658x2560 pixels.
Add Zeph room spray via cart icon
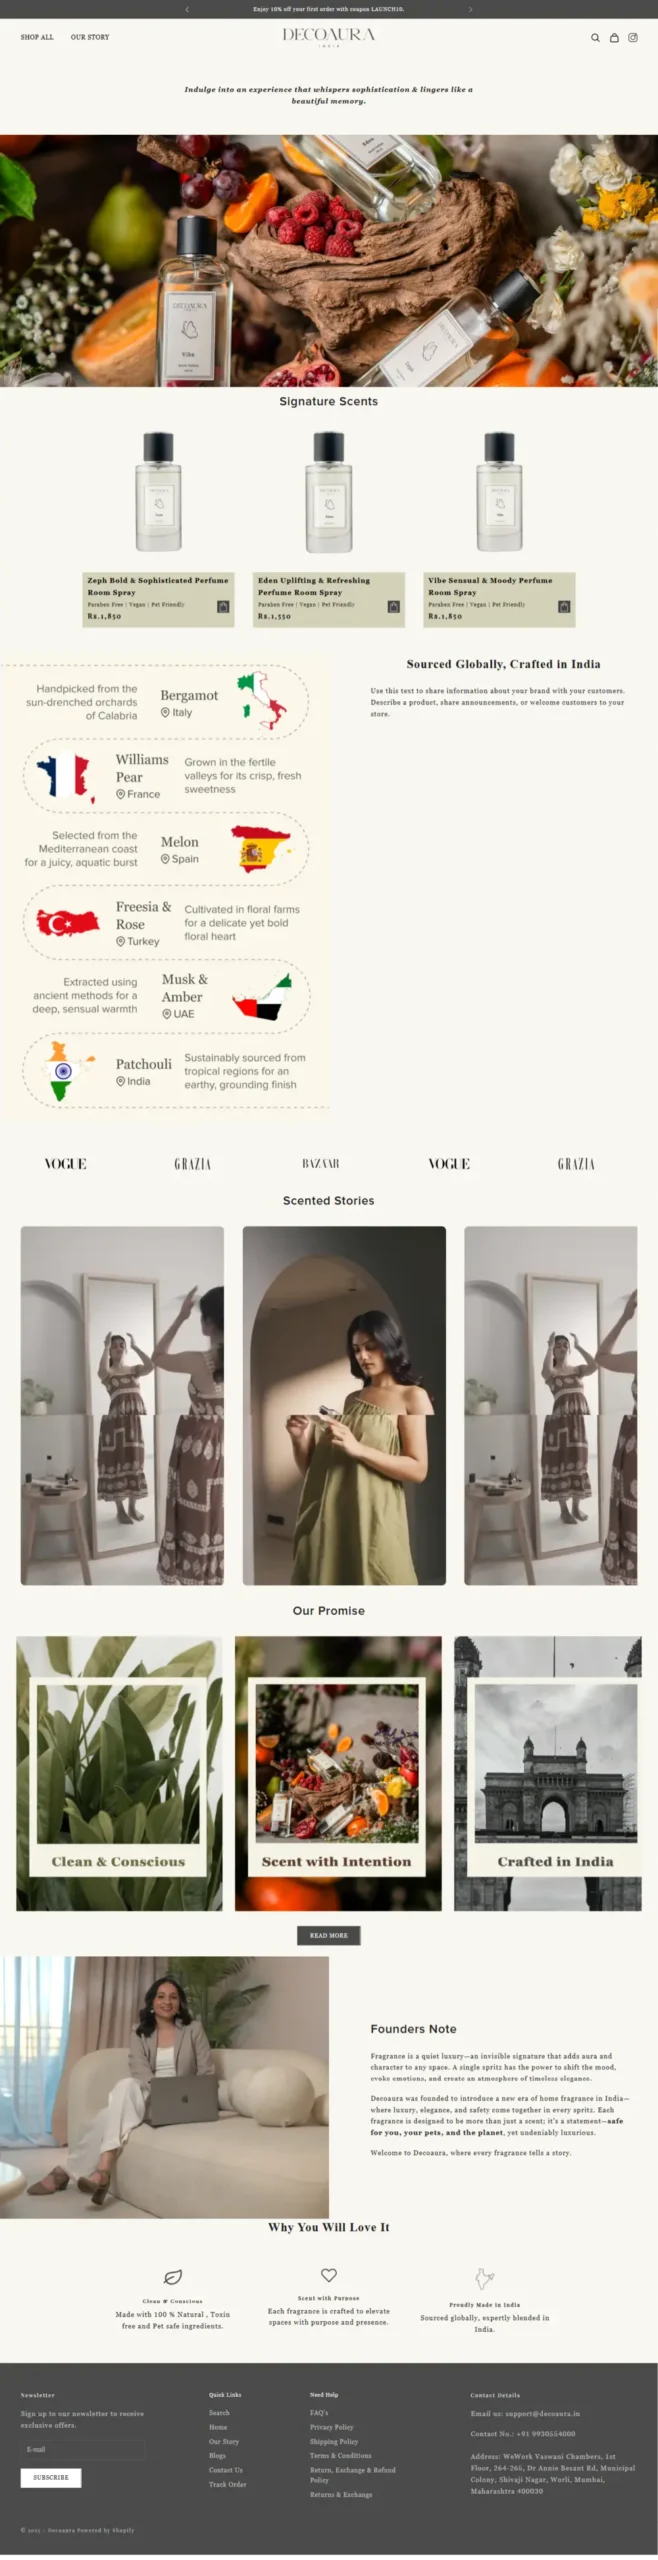point(223,607)
